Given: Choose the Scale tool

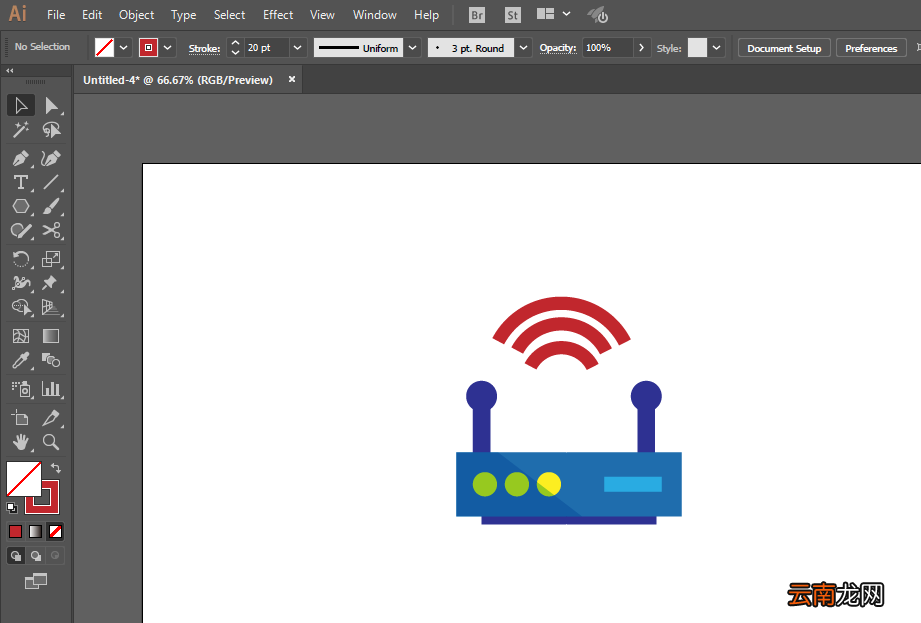Looking at the screenshot, I should (51, 259).
